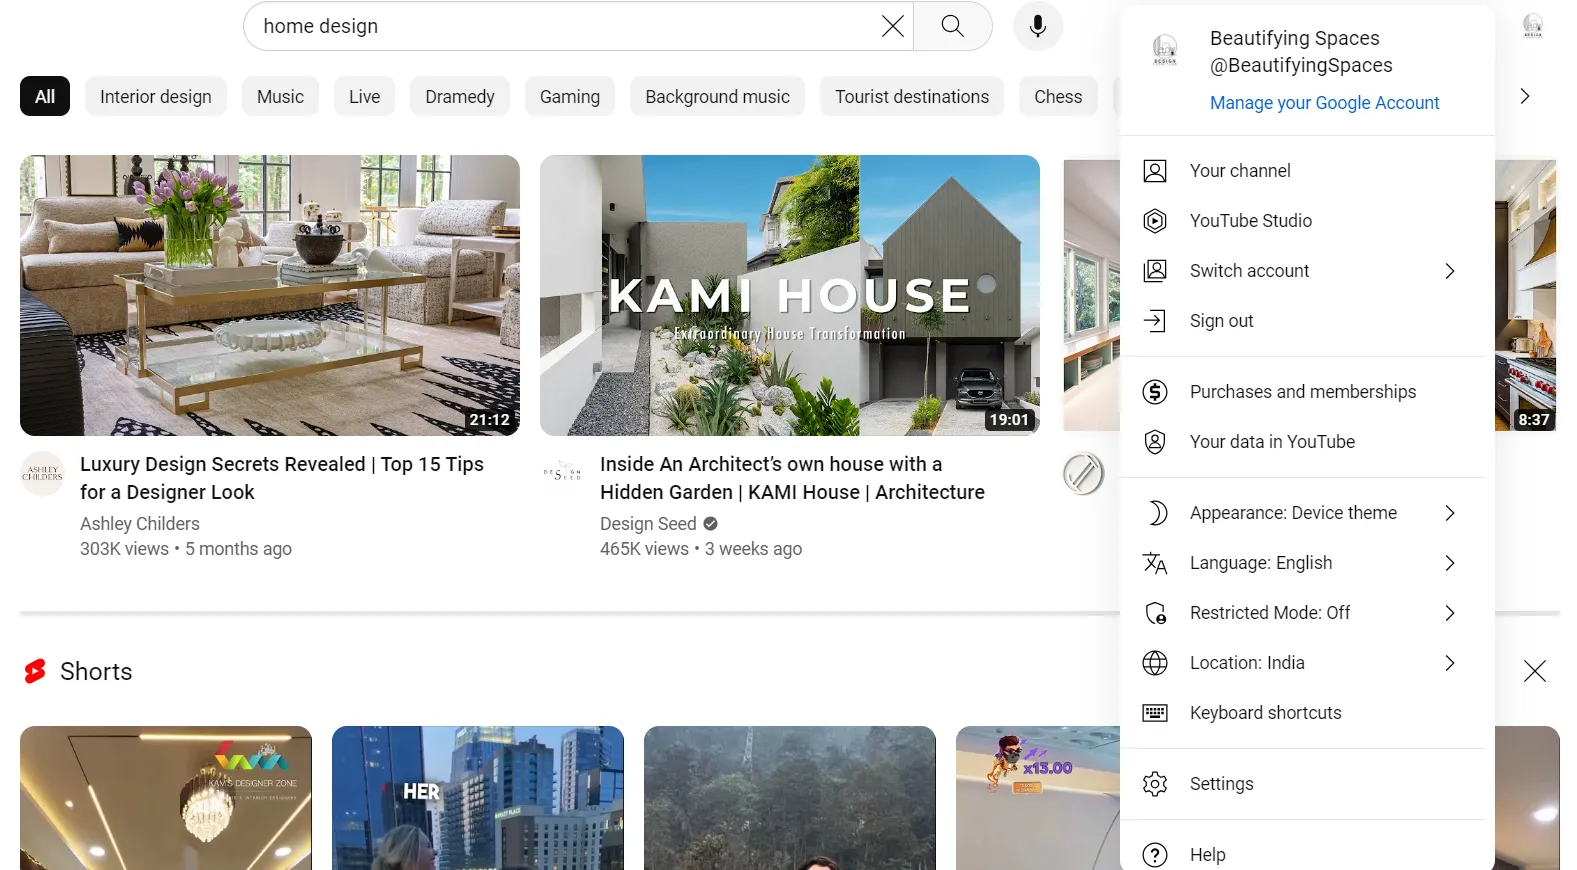Expand the Switch account submenu
The width and height of the screenshot is (1577, 870).
click(x=1449, y=271)
